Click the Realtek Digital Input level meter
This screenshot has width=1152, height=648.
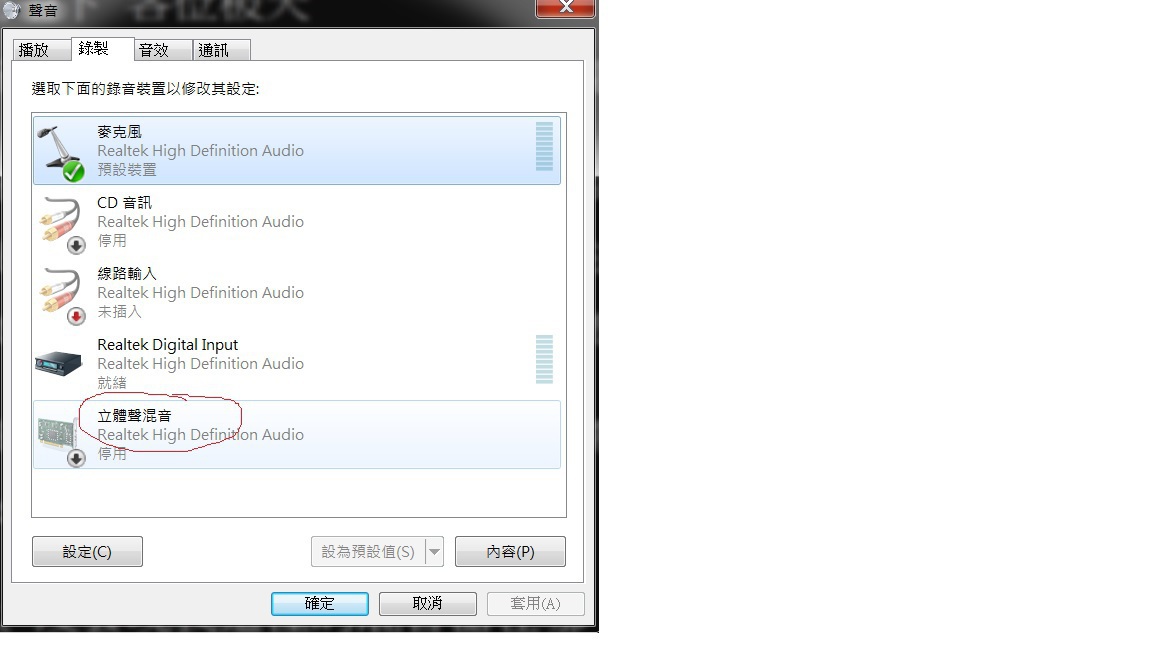click(544, 359)
